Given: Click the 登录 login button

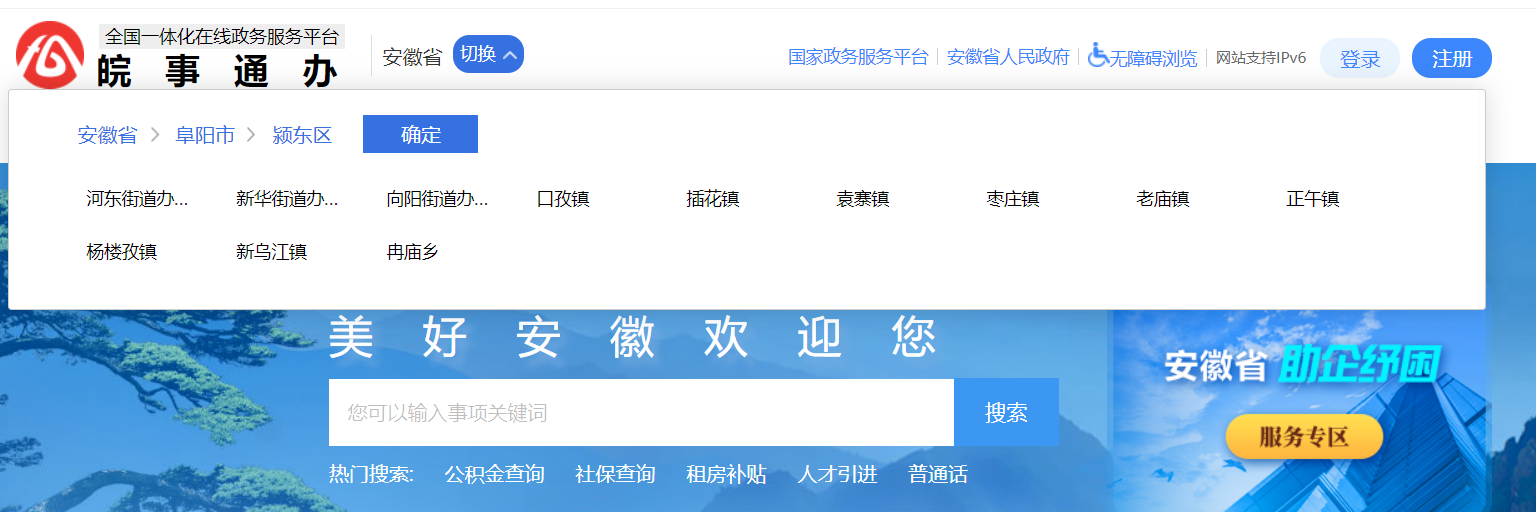Looking at the screenshot, I should click(x=1360, y=59).
